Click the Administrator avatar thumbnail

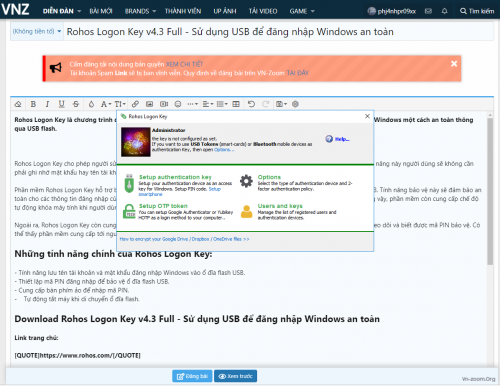135,142
